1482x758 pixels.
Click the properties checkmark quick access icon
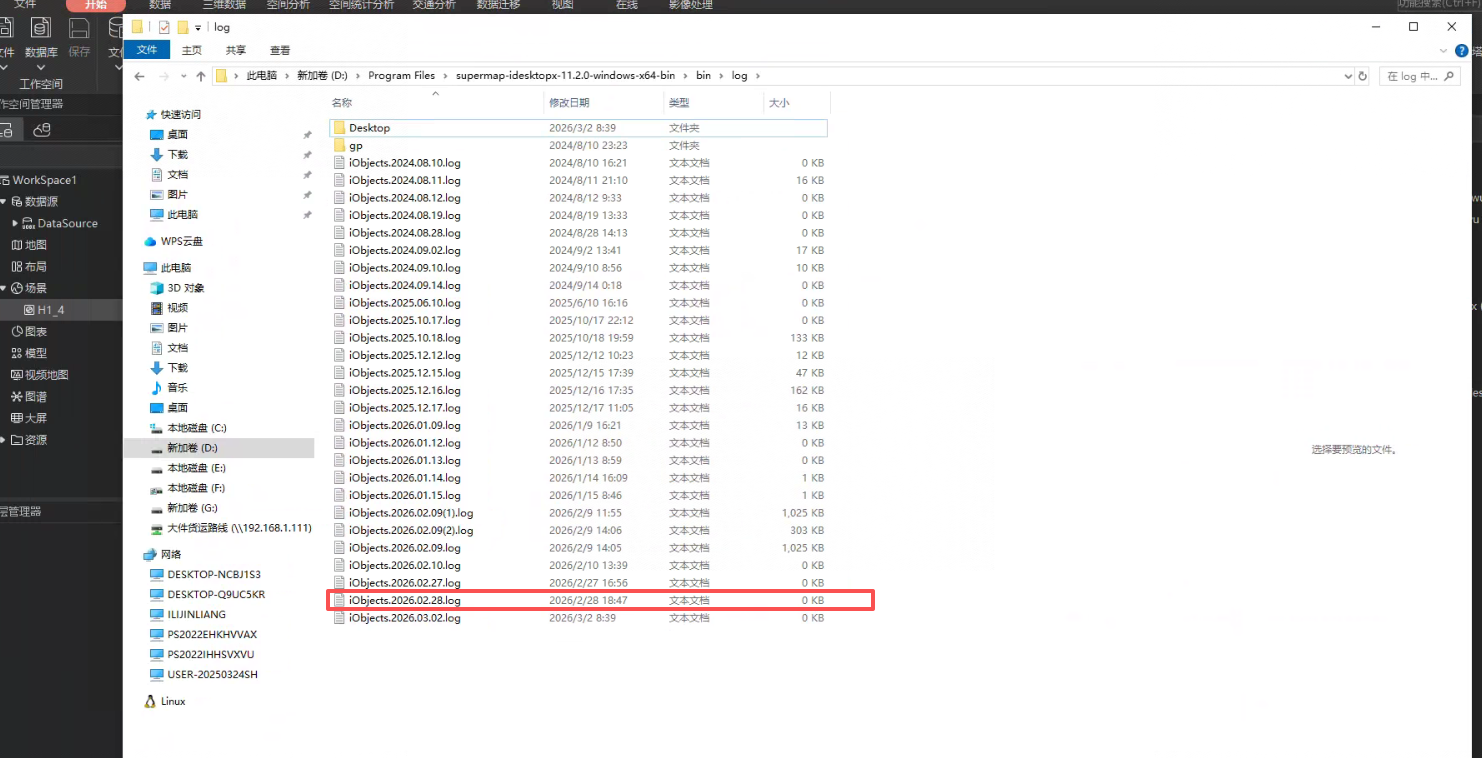coord(164,27)
